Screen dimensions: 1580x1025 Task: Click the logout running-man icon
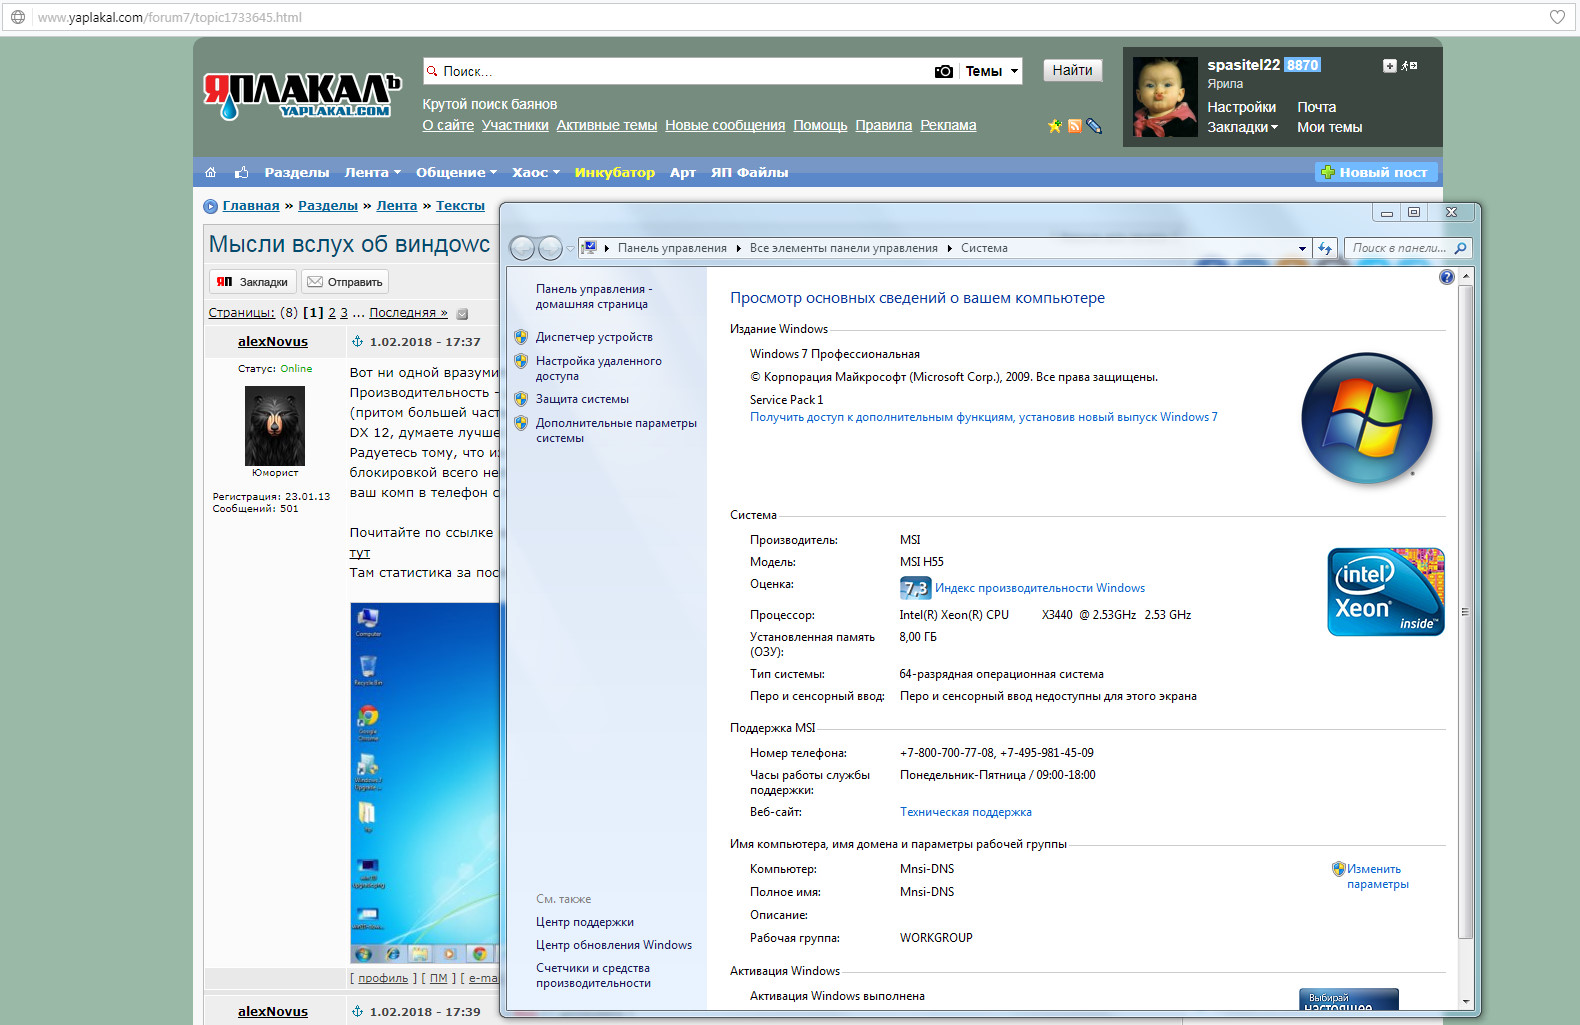pos(1409,66)
